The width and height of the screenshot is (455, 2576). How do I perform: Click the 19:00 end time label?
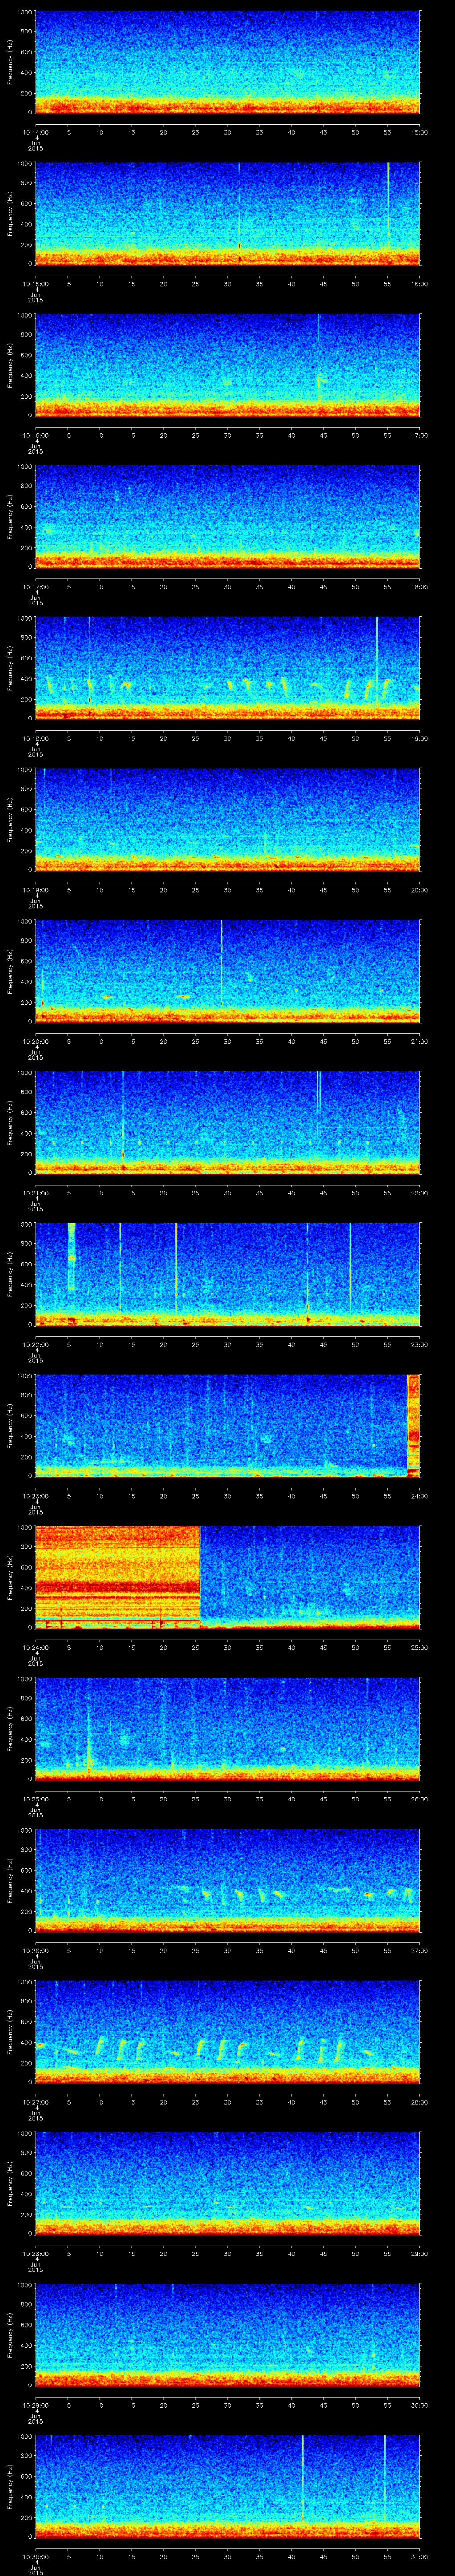[419, 738]
